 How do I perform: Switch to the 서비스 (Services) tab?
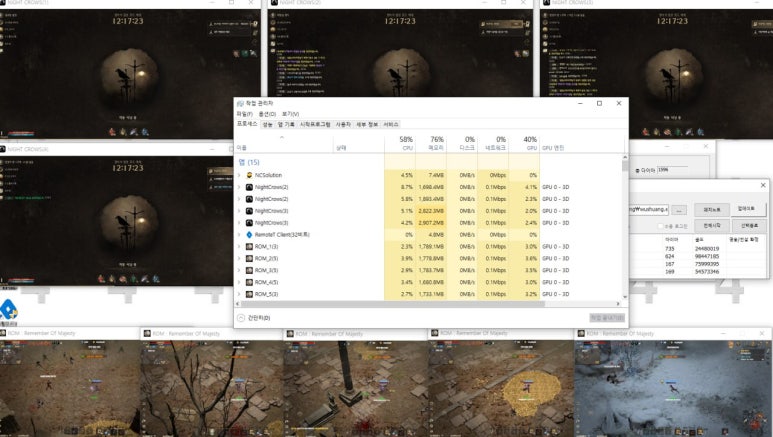pyautogui.click(x=391, y=124)
